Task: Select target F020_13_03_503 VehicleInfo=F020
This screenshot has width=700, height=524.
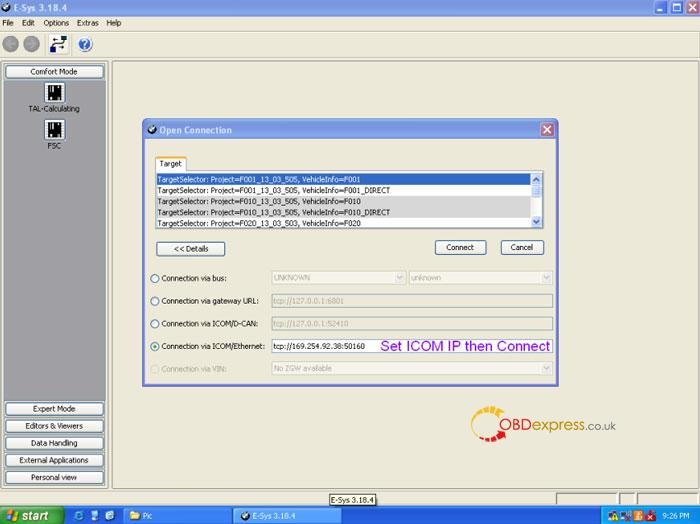Action: 343,223
